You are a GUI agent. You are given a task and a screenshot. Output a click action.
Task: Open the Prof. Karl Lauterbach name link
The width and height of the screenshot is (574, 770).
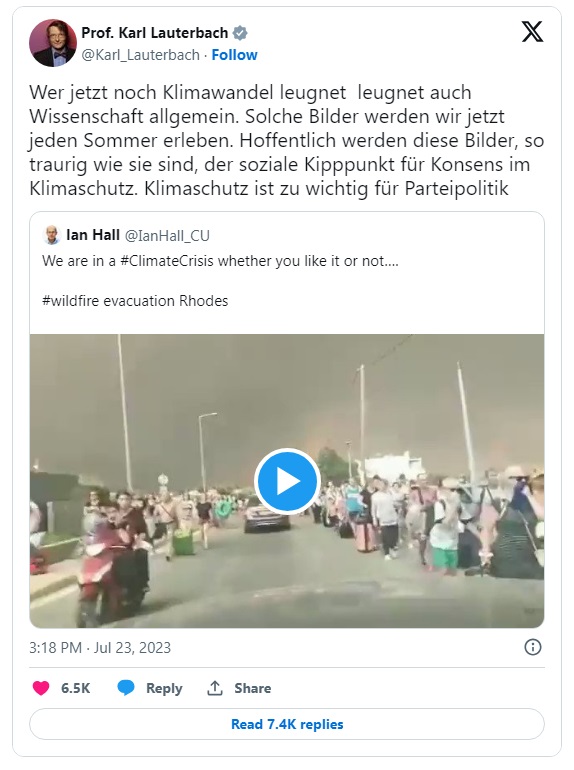click(x=155, y=33)
